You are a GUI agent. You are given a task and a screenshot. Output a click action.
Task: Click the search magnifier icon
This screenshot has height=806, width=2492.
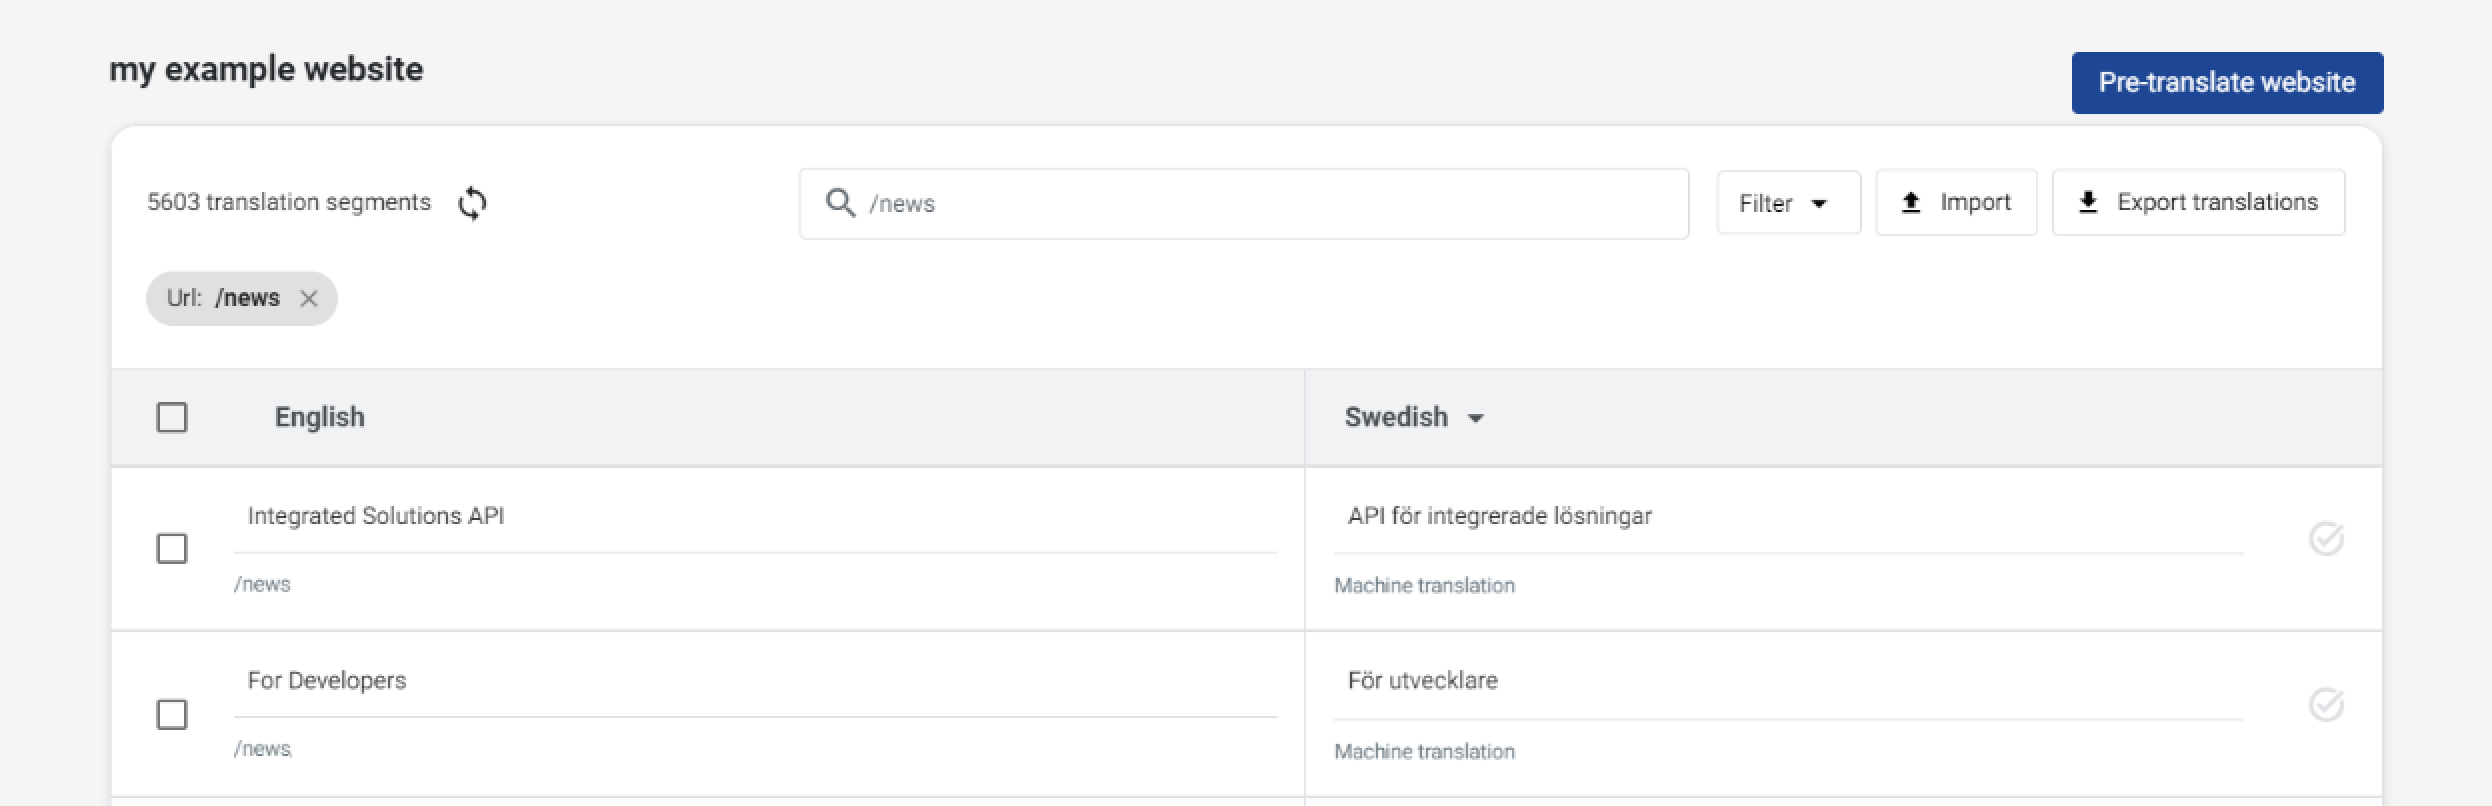click(840, 203)
